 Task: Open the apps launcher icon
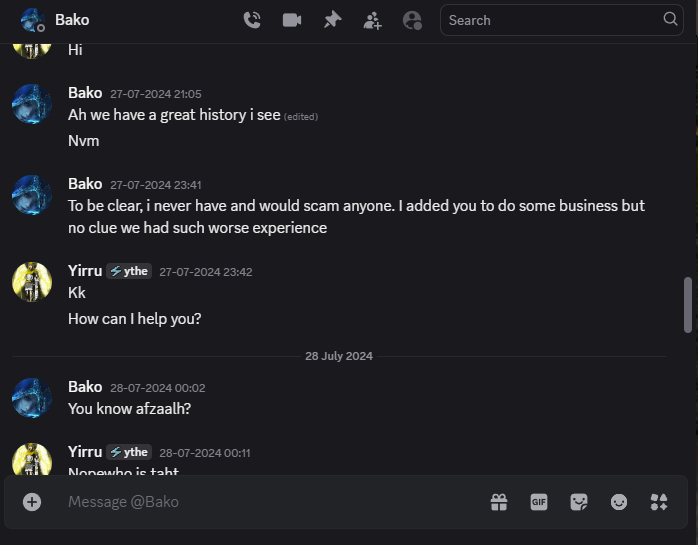(659, 502)
